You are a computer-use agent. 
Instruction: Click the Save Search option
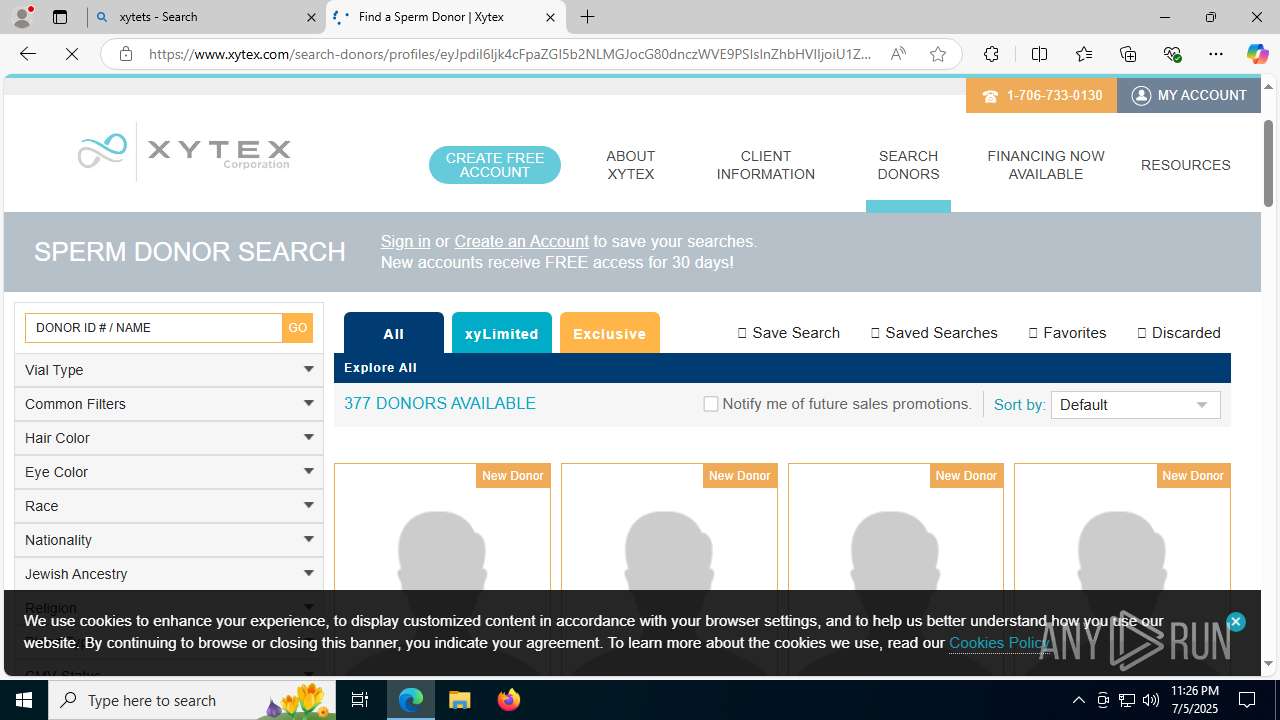(x=789, y=333)
